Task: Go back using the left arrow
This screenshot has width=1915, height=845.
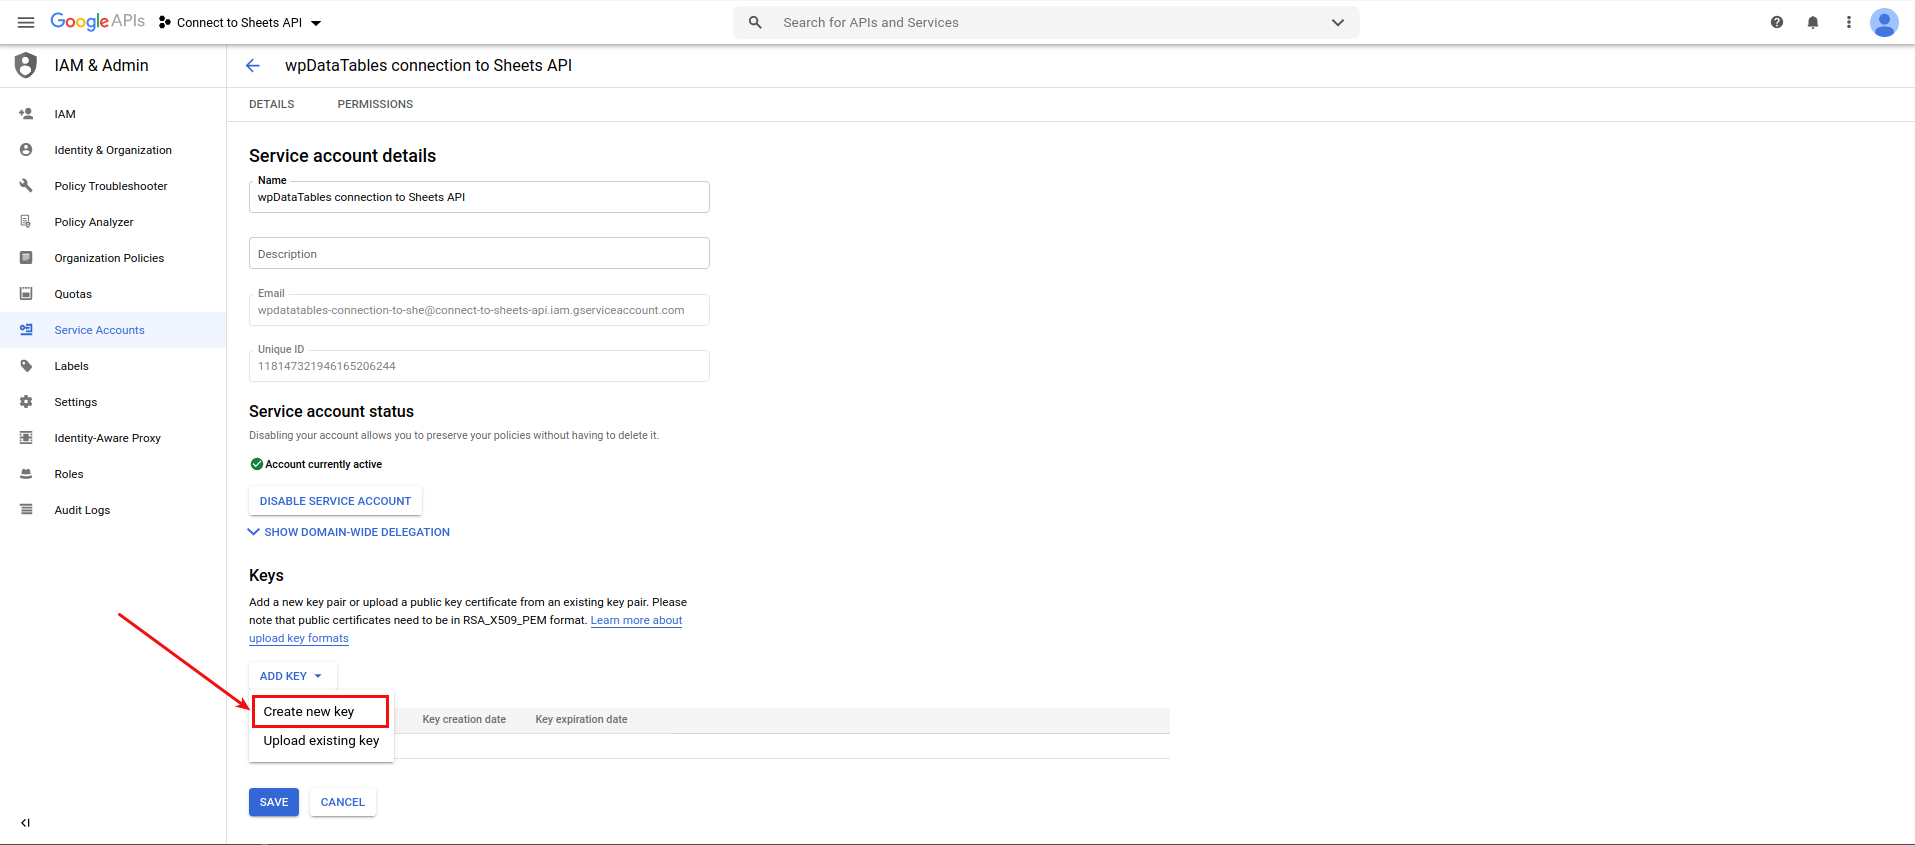Action: point(253,65)
